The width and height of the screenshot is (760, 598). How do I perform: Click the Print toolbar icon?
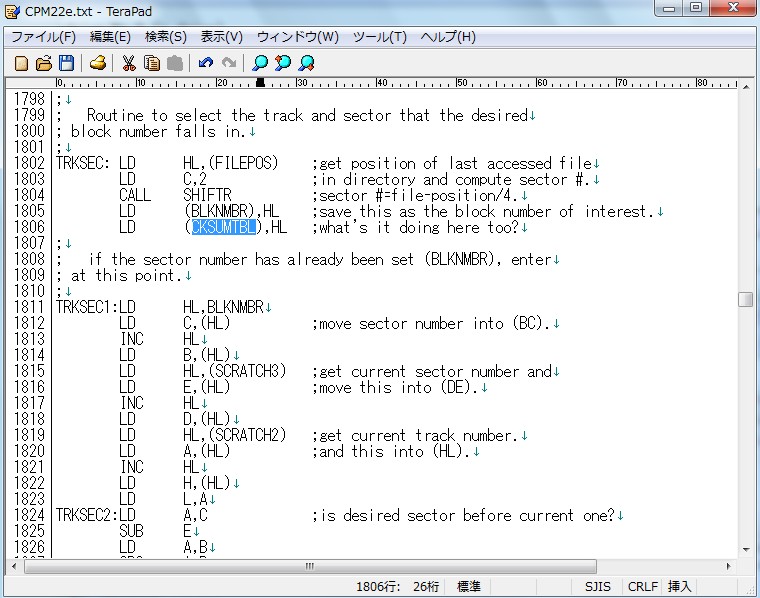[97, 63]
